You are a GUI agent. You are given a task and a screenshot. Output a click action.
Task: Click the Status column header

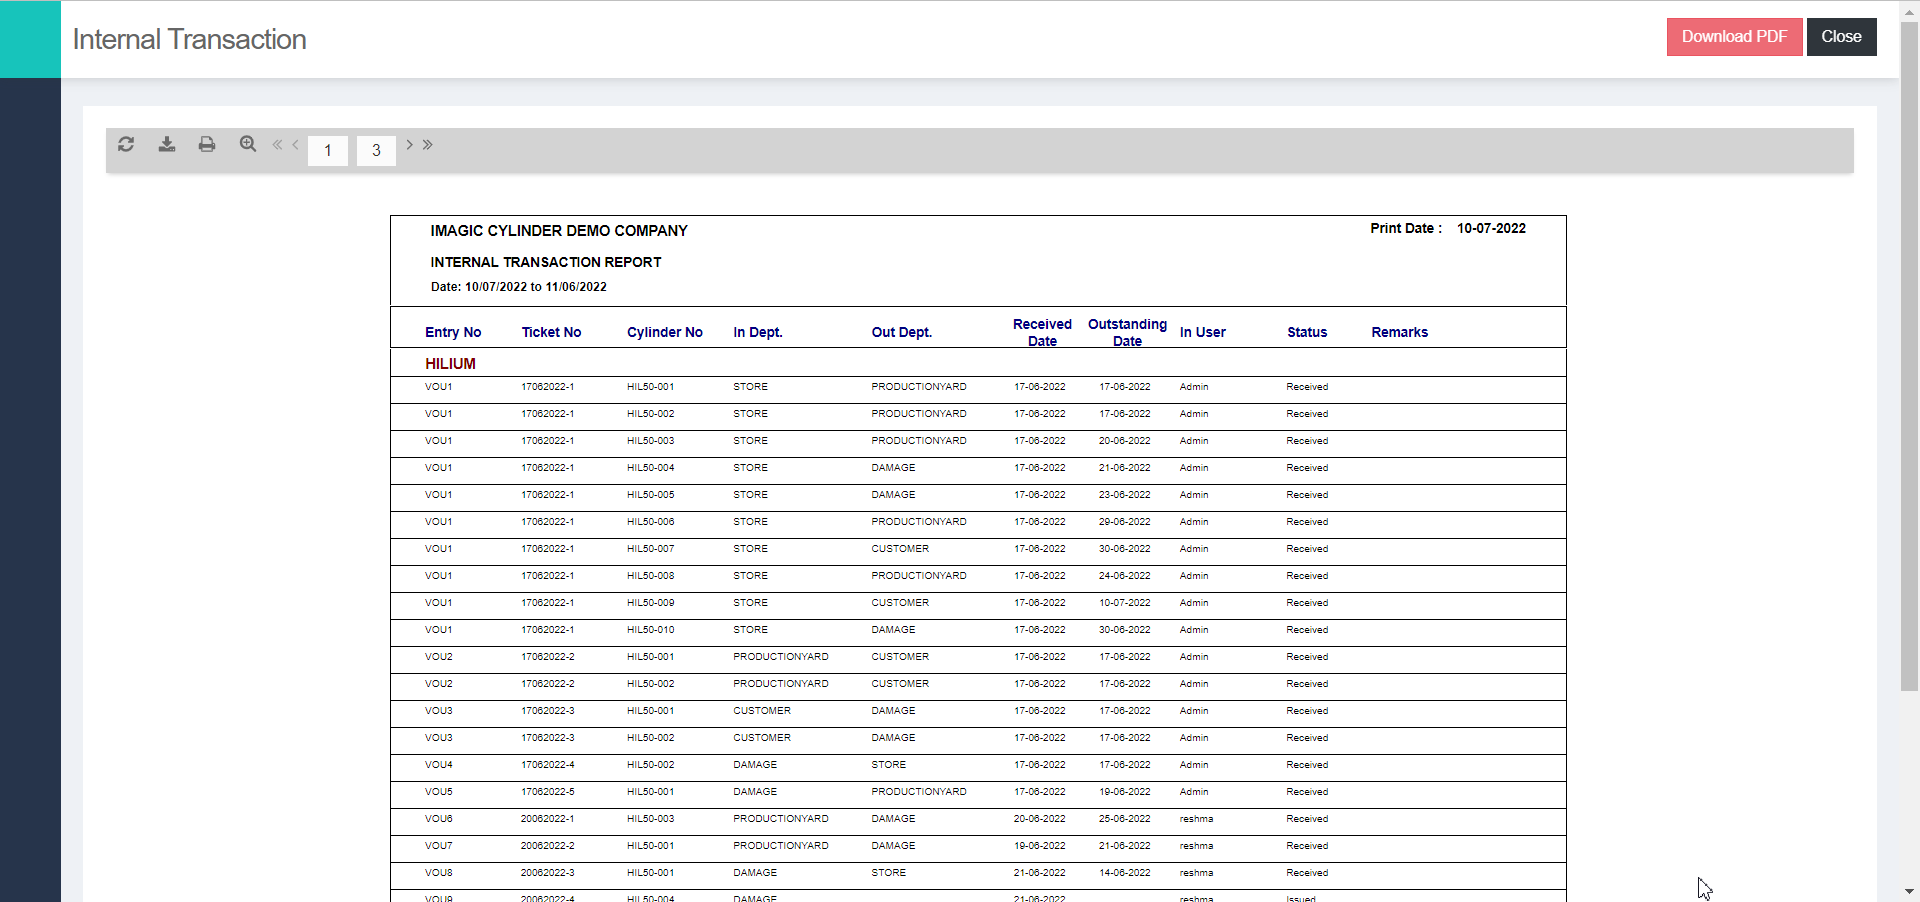tap(1307, 332)
